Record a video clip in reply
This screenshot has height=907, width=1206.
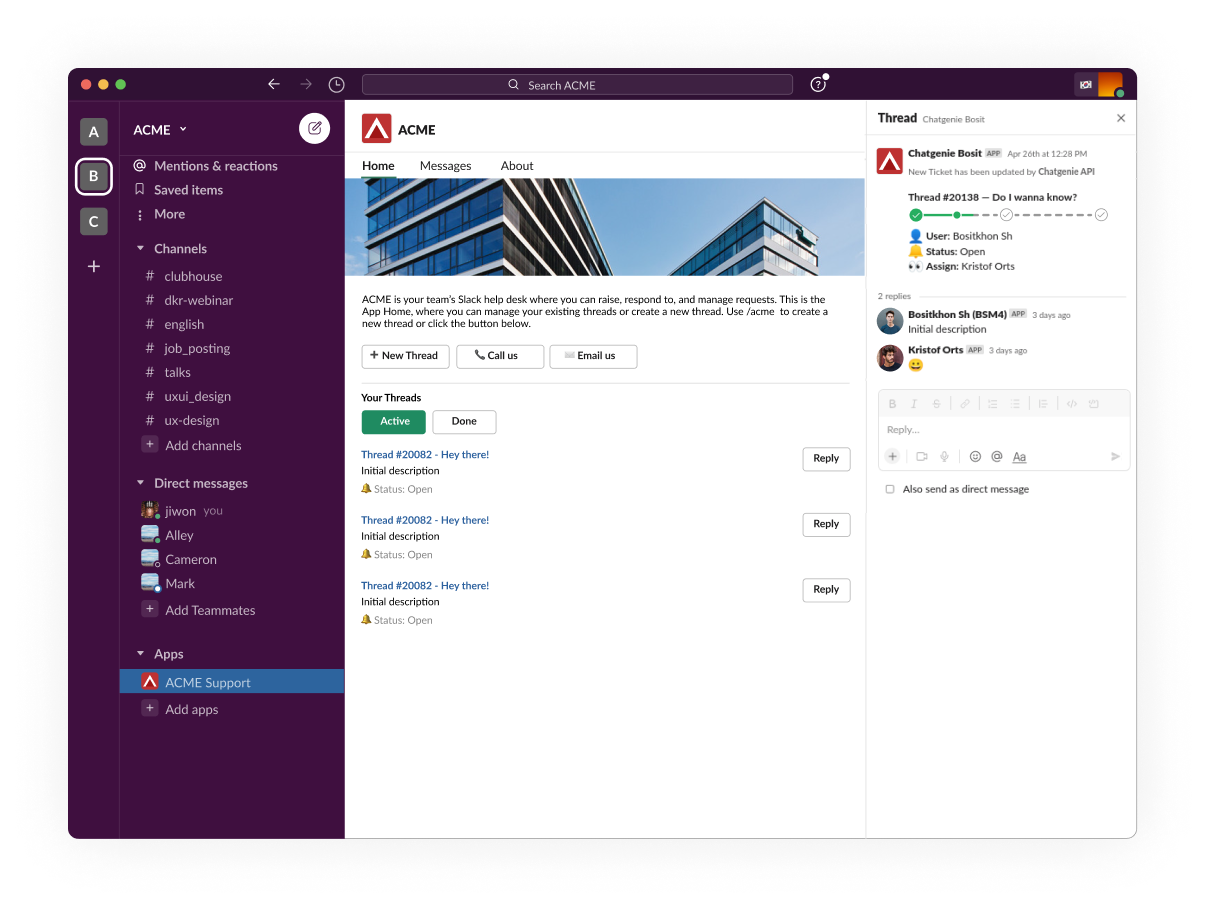[x=922, y=456]
